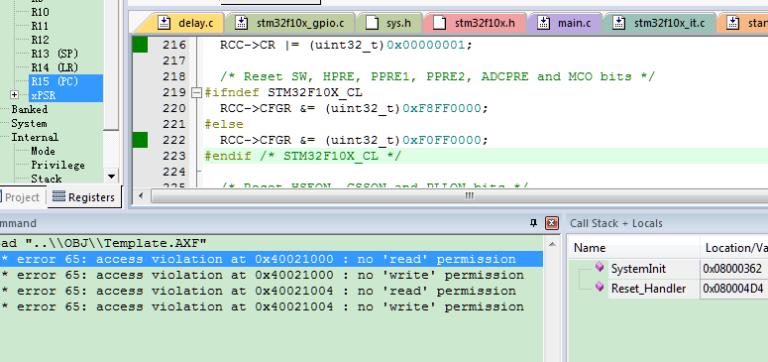Screen dimensions: 768x362
Task: Collapse the #ifndef block at line 219
Action: point(196,93)
